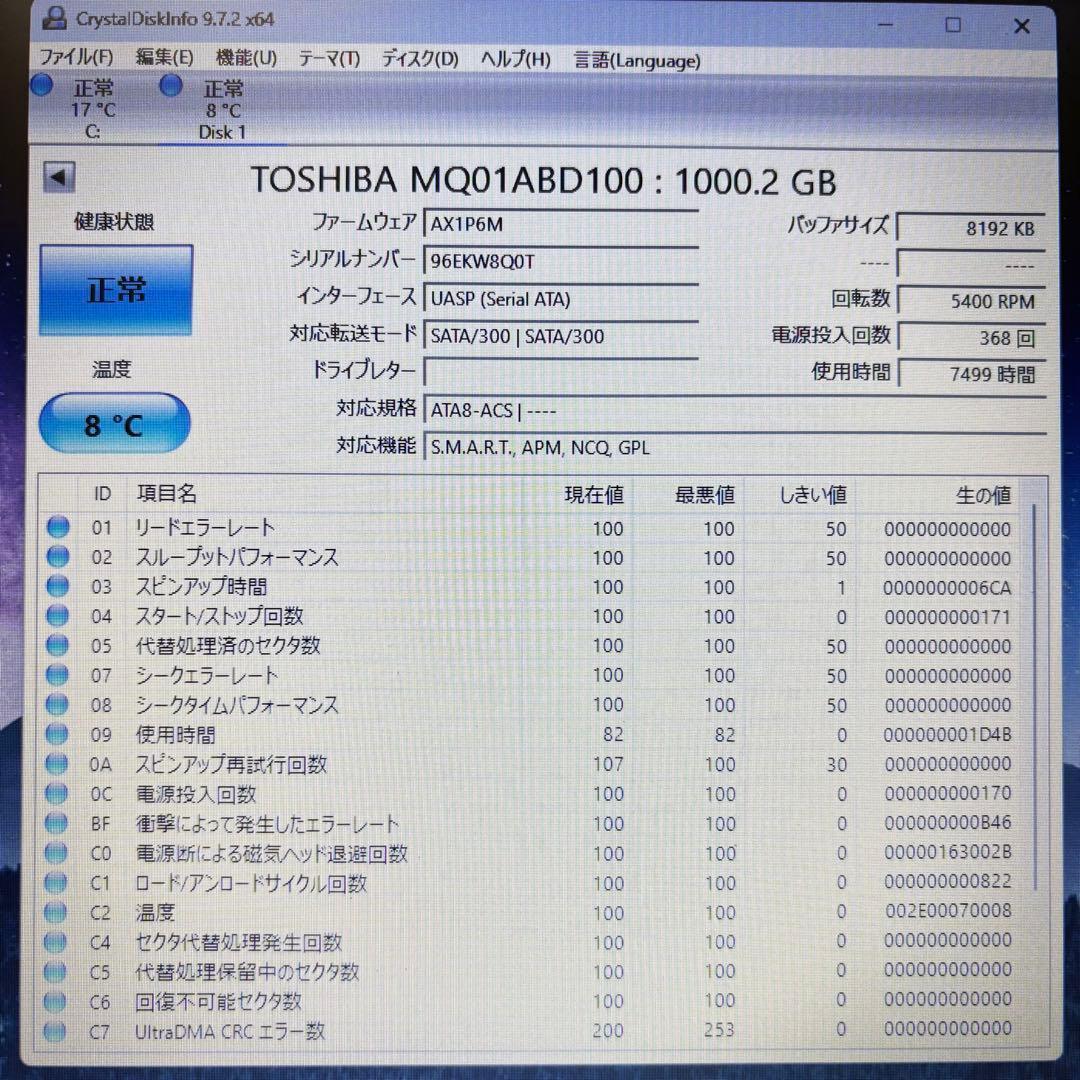Click the blue 正常 health status badge
Screen dimensions: 1080x1080
114,290
